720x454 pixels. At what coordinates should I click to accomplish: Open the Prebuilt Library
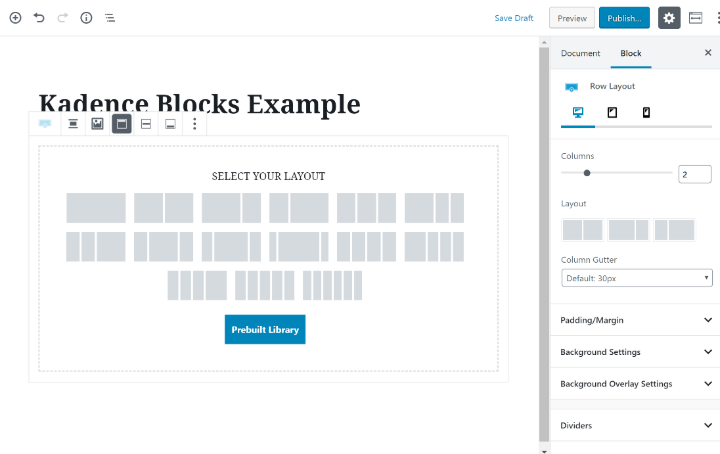pos(265,329)
